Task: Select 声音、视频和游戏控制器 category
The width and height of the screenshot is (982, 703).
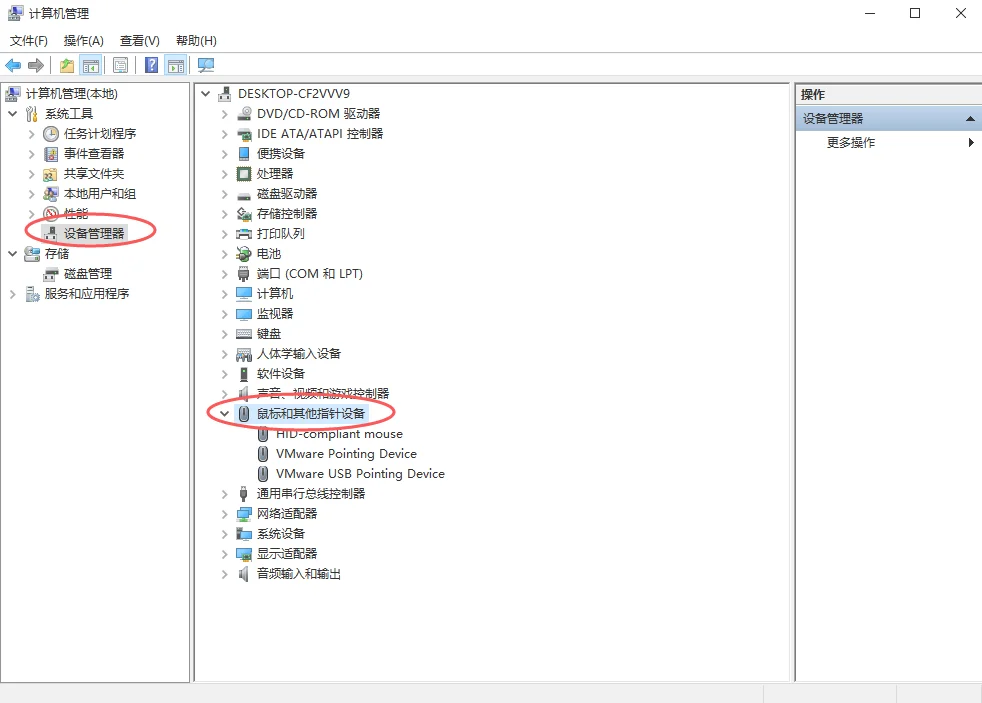Action: tap(323, 394)
